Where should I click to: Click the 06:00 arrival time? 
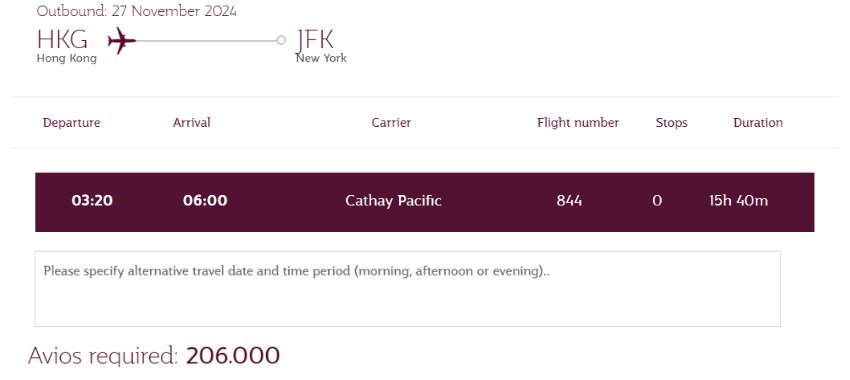205,201
